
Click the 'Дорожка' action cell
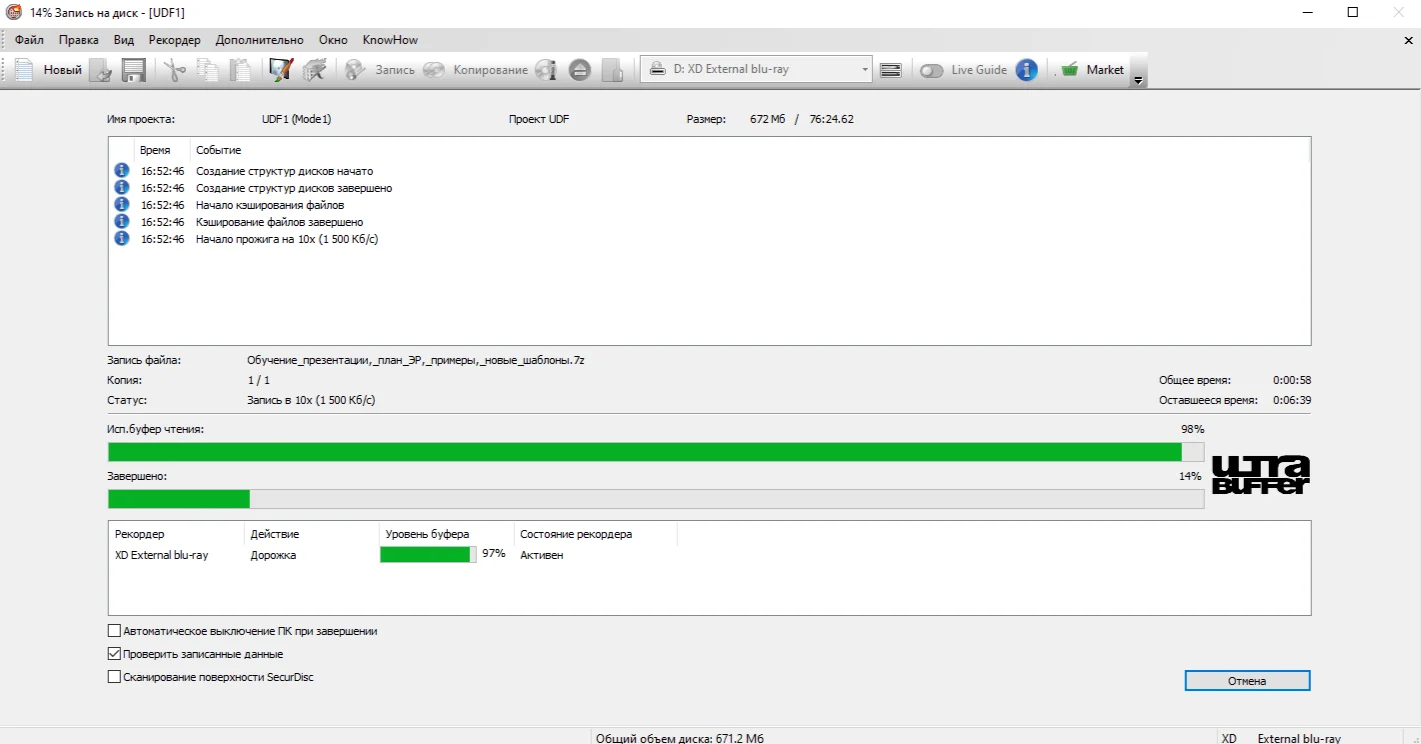coord(273,555)
